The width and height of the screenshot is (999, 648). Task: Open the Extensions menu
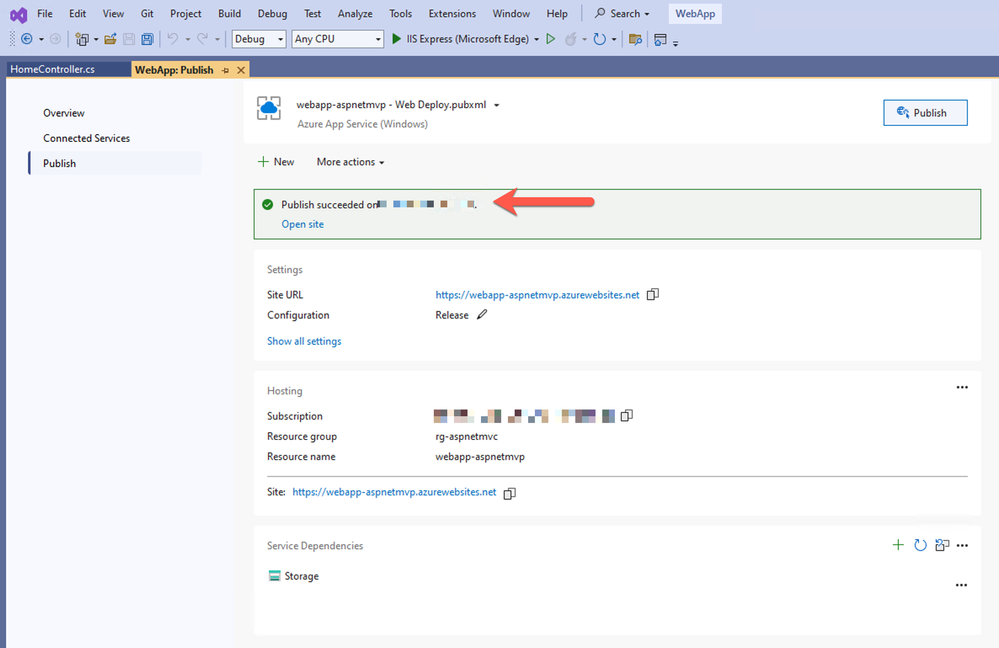point(452,13)
